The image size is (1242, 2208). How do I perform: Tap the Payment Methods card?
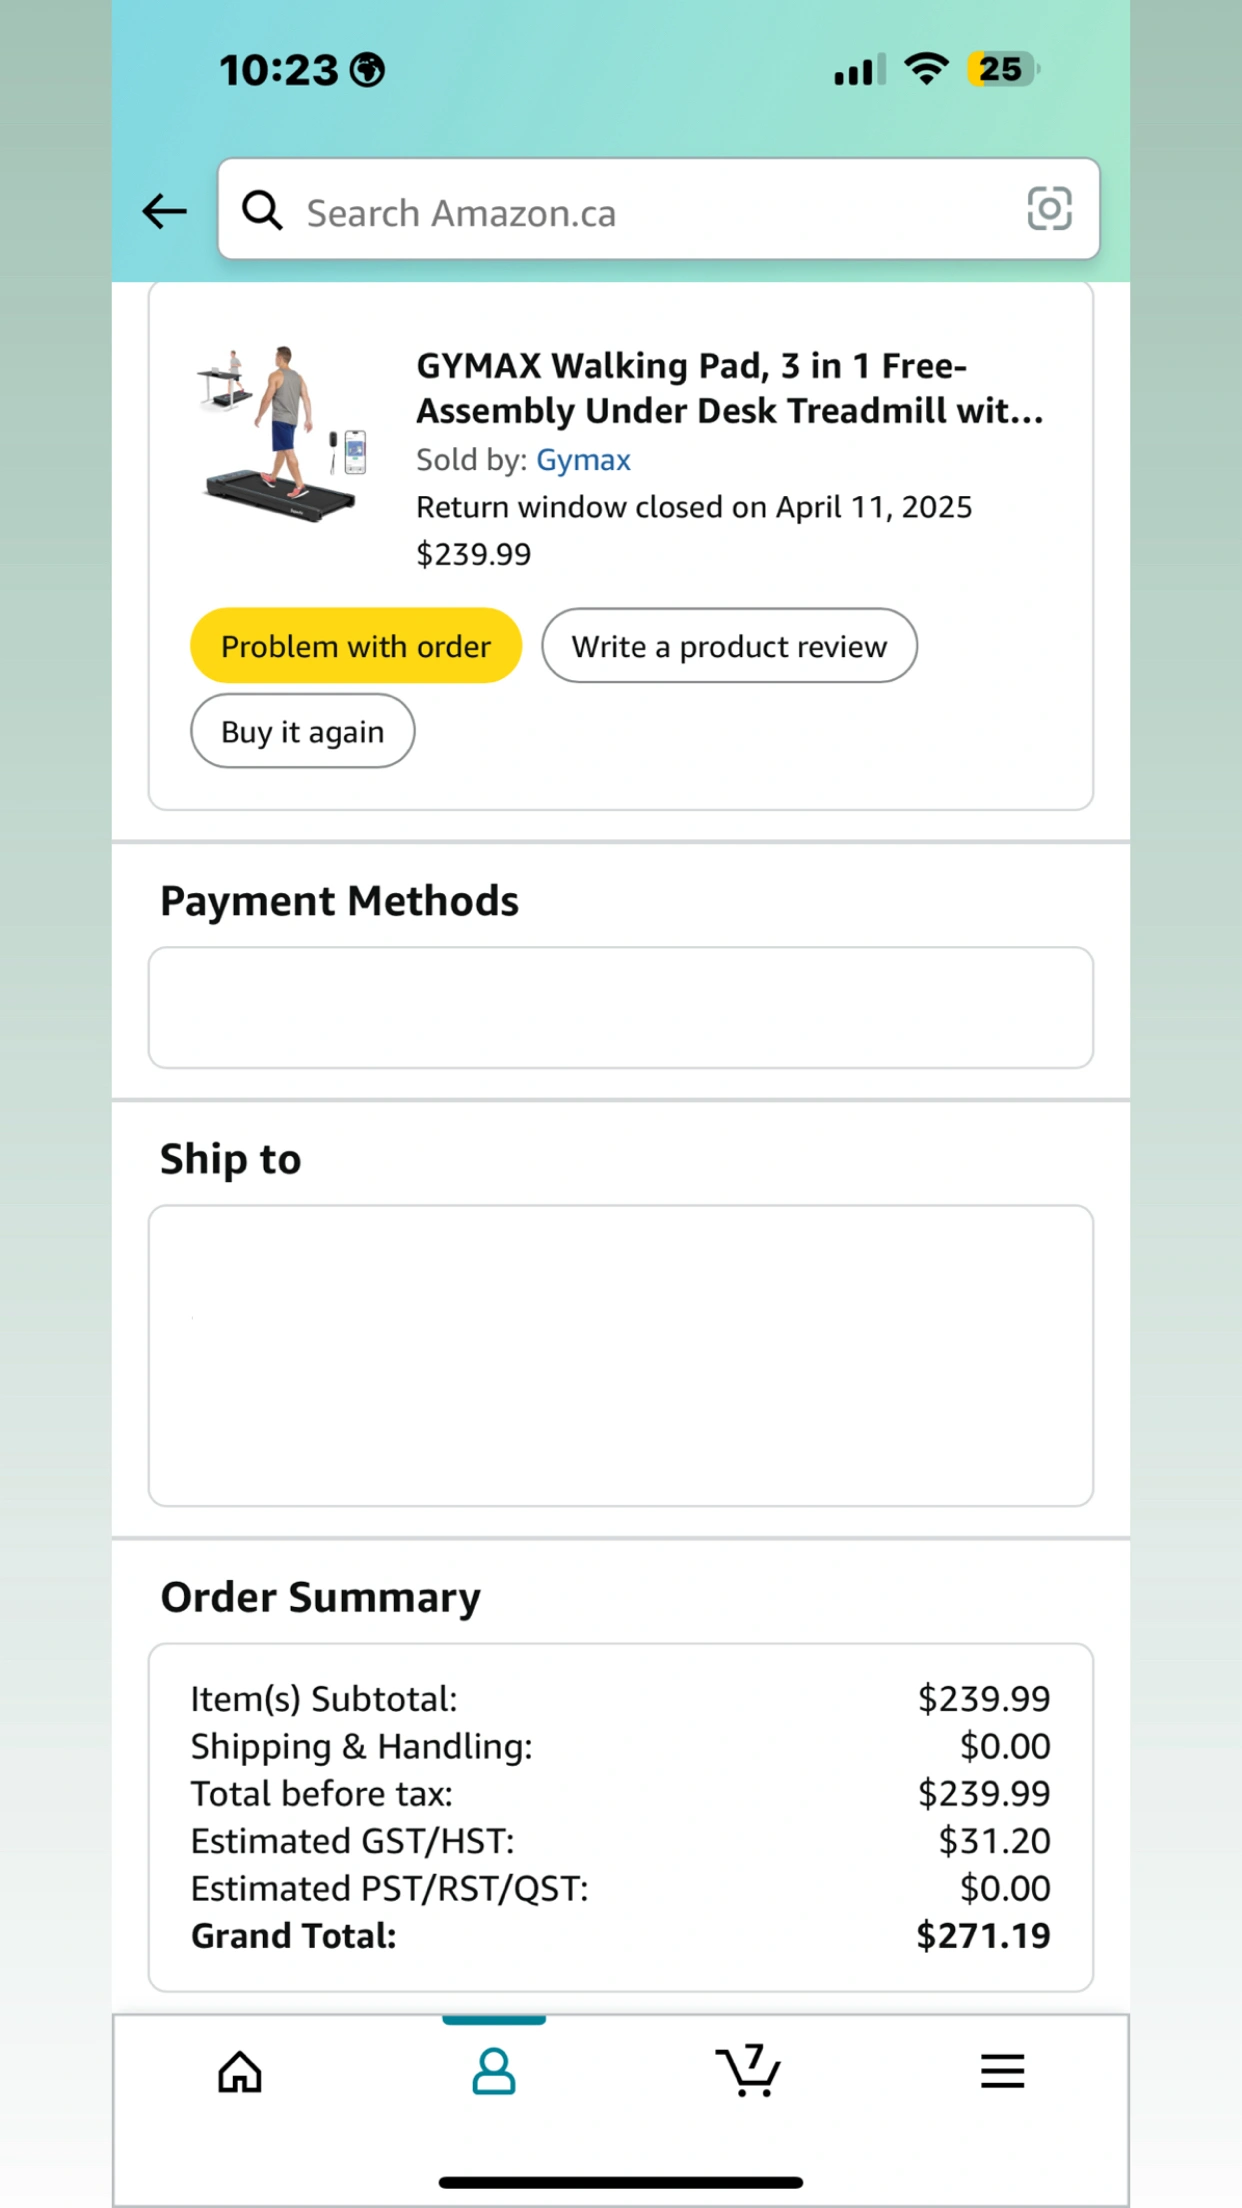[x=621, y=1008]
